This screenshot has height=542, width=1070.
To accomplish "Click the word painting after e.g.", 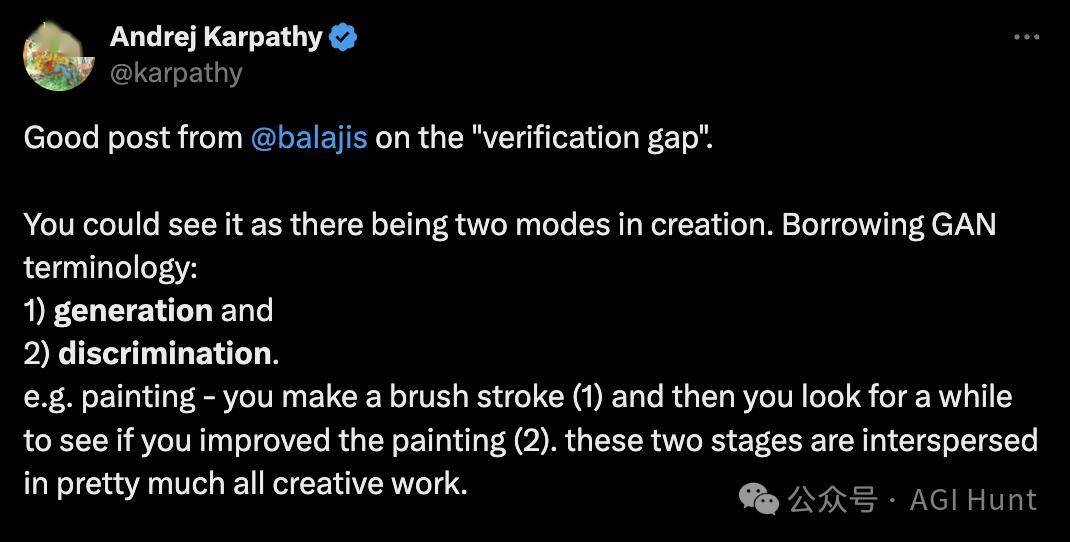I will pyautogui.click(x=139, y=398).
